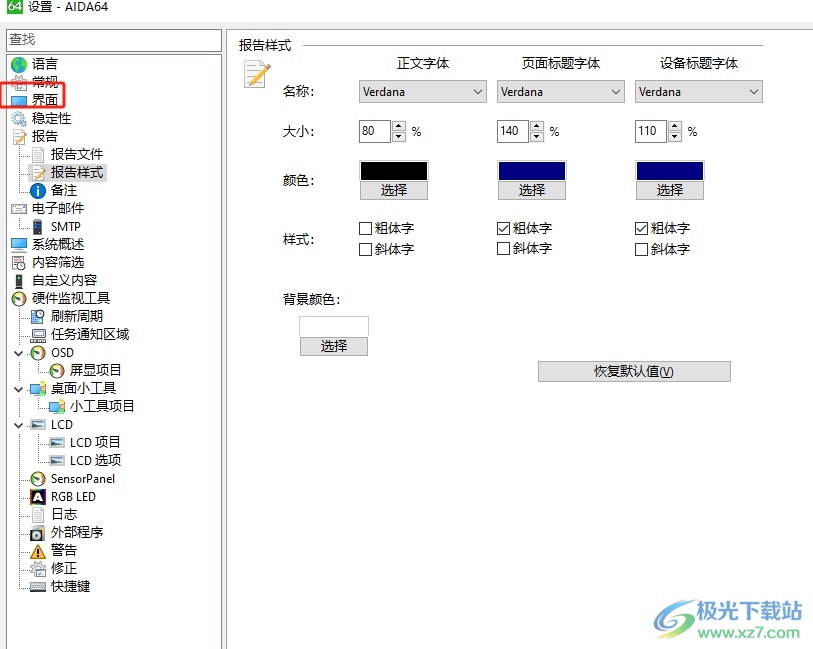
Task: Enable 斜体字 for 设备标题字体
Action: (x=641, y=249)
